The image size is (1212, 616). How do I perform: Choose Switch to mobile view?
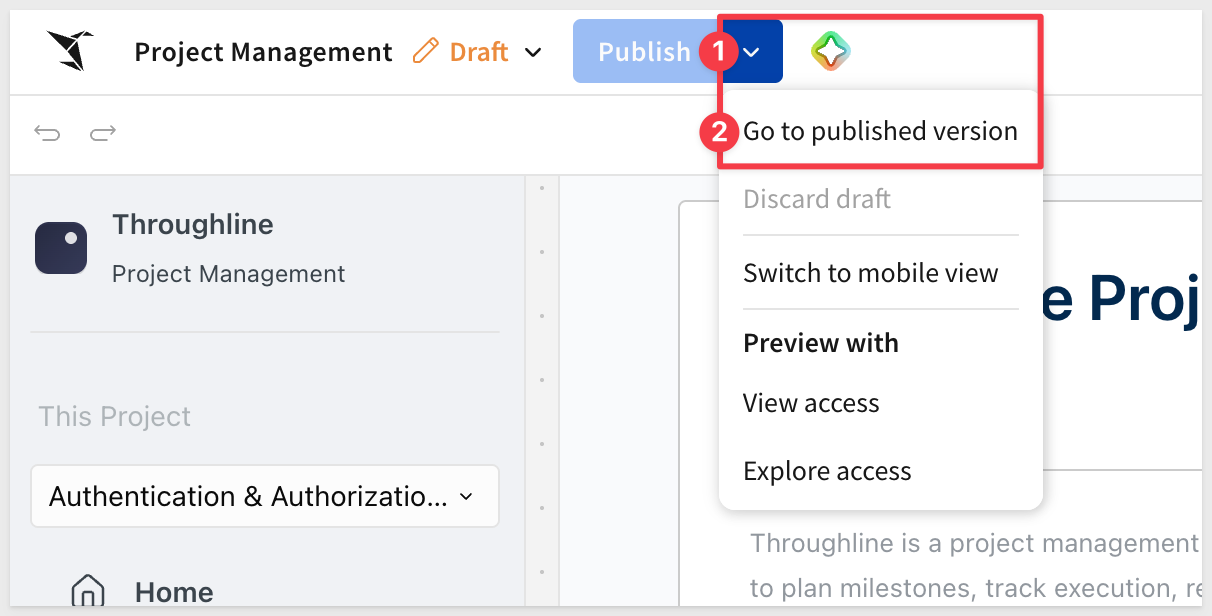871,273
